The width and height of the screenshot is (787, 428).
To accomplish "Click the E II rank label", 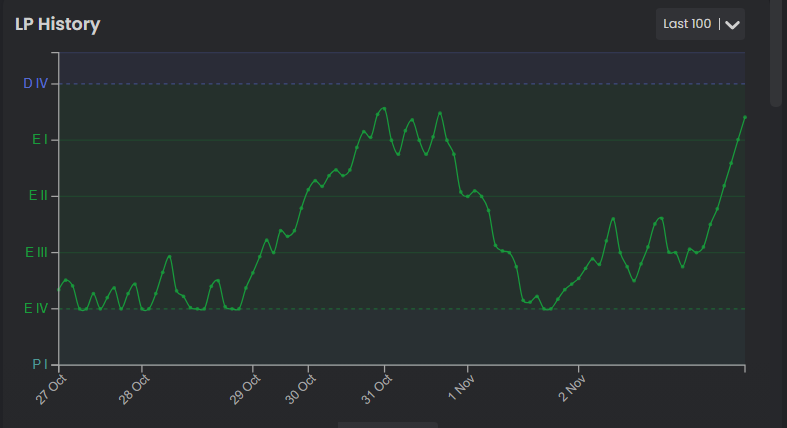I will tap(38, 196).
